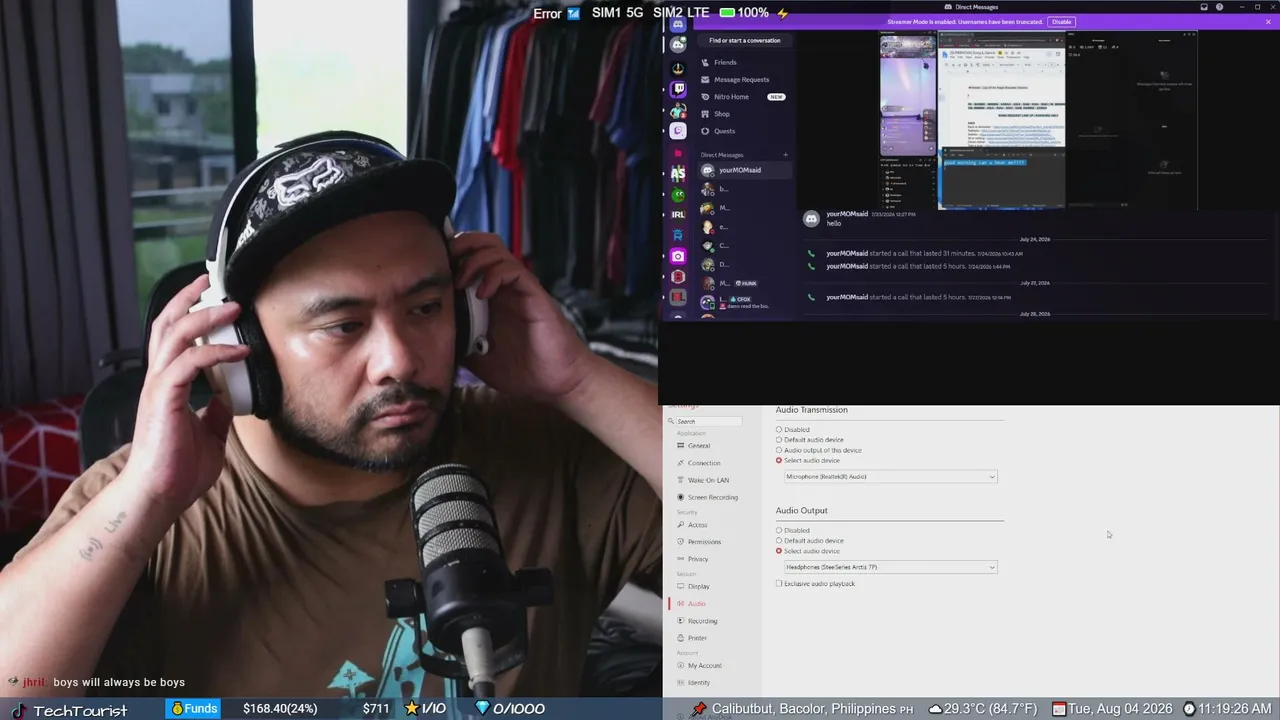
Task: Click the General settings icon
Action: click(681, 445)
